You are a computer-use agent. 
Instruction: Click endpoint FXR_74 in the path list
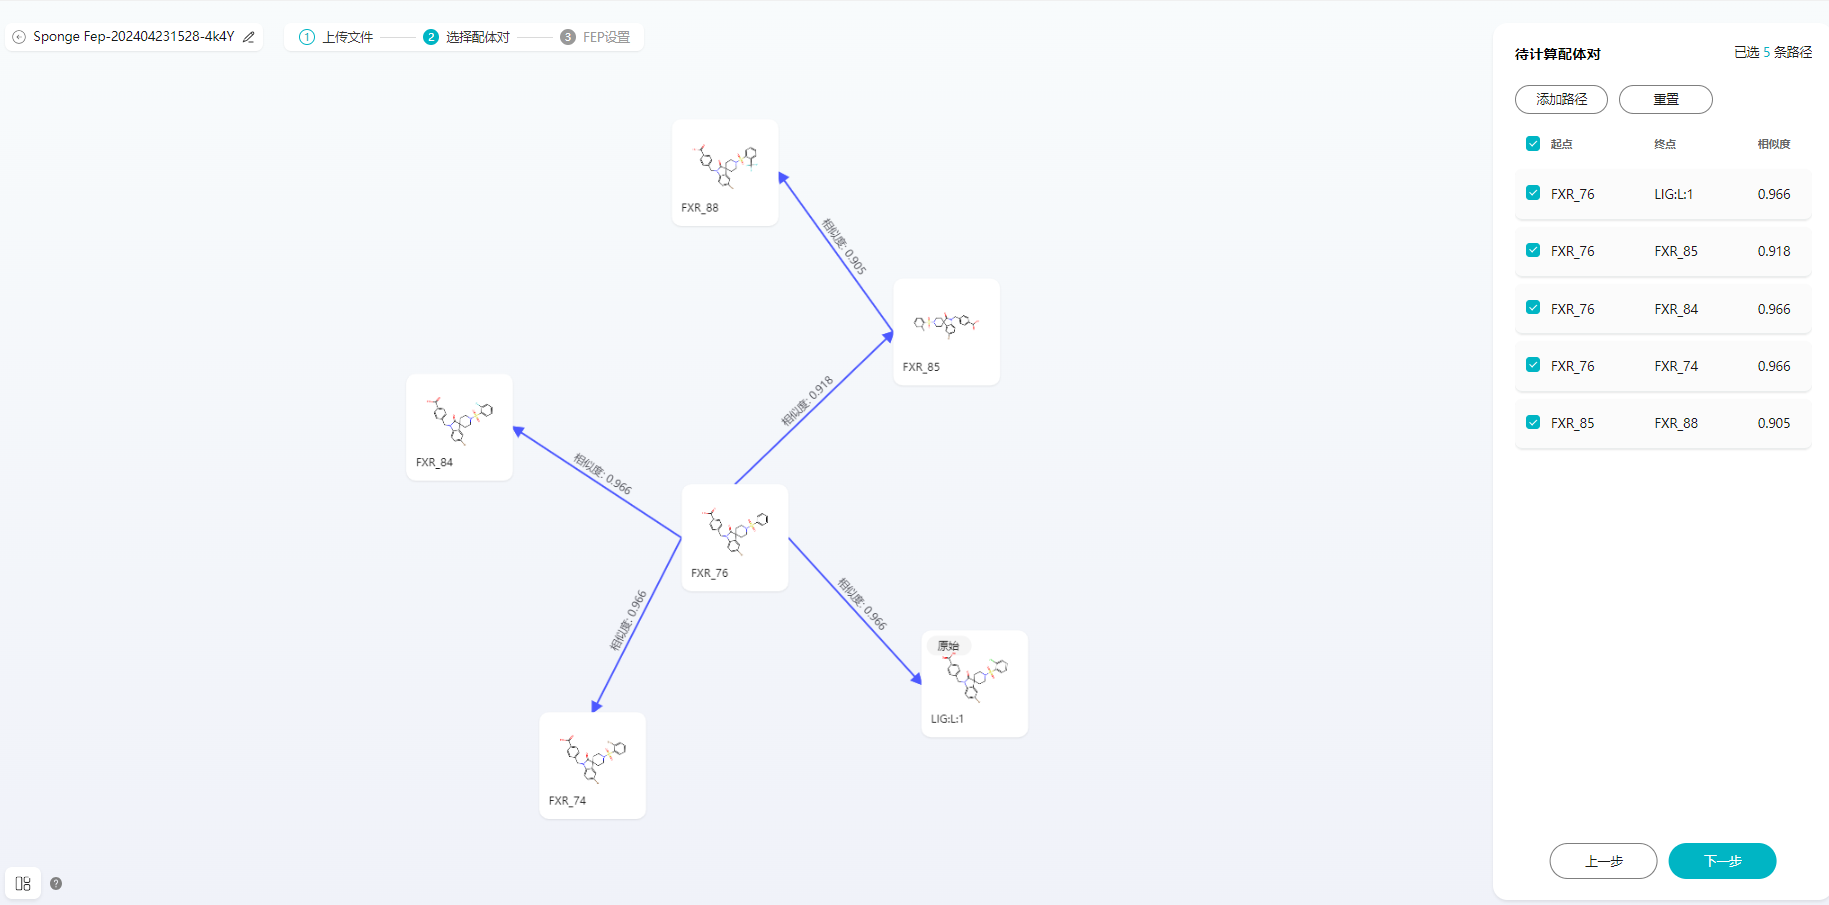[1676, 366]
